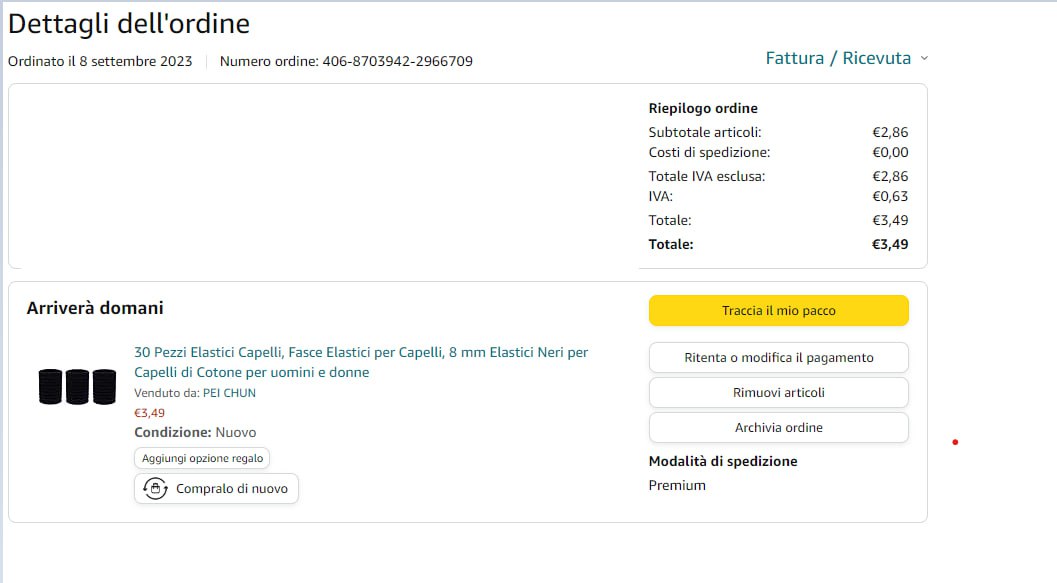Screen dimensions: 1057x583
Task: Click Traccia il mio pacco button
Action: click(779, 311)
